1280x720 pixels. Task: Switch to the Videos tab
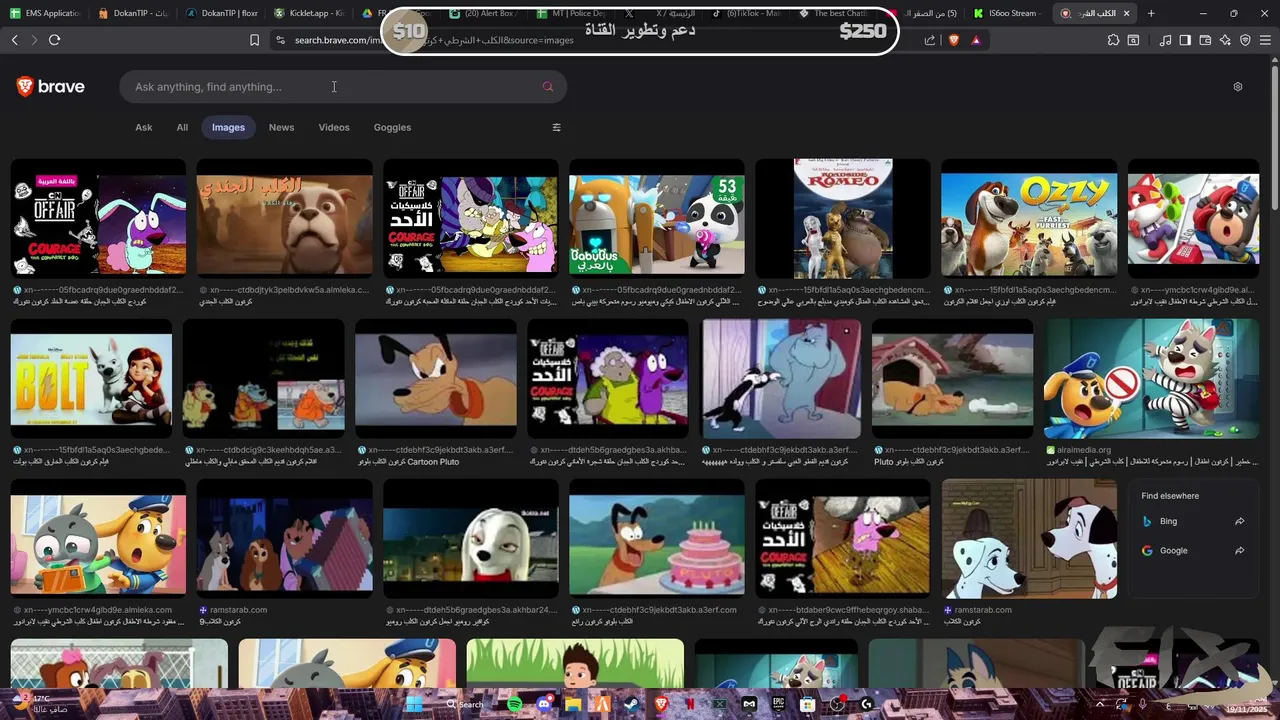point(334,127)
